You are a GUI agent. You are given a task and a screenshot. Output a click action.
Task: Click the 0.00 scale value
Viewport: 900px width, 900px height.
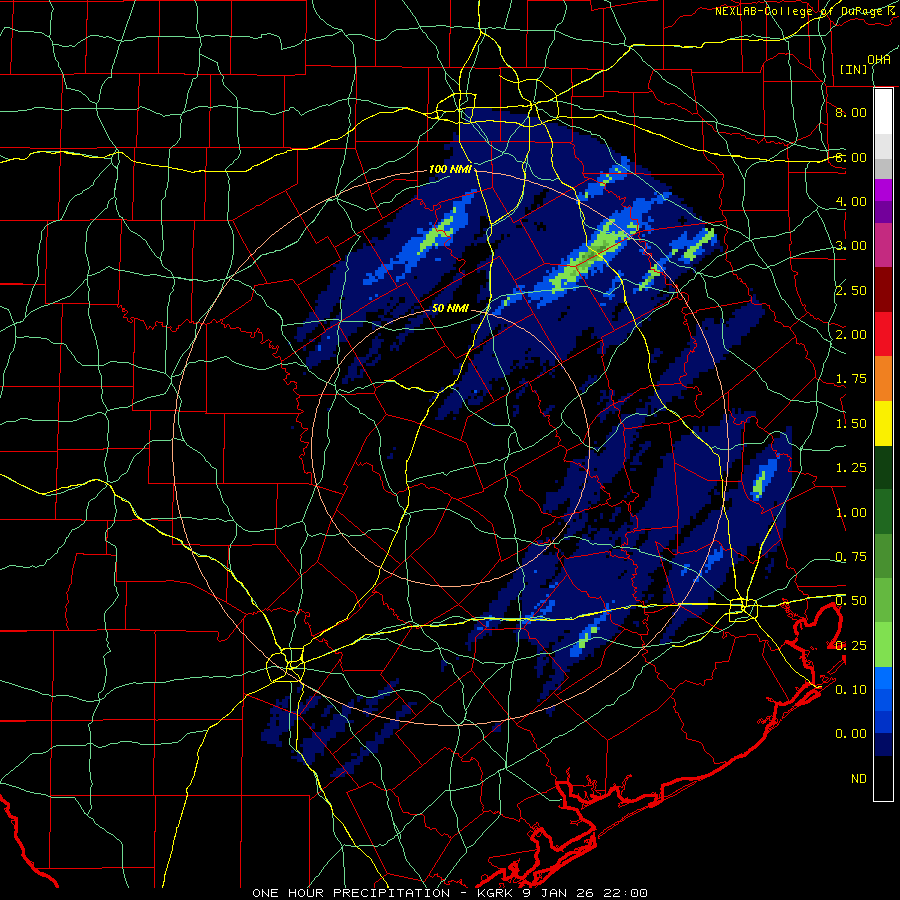click(x=851, y=734)
